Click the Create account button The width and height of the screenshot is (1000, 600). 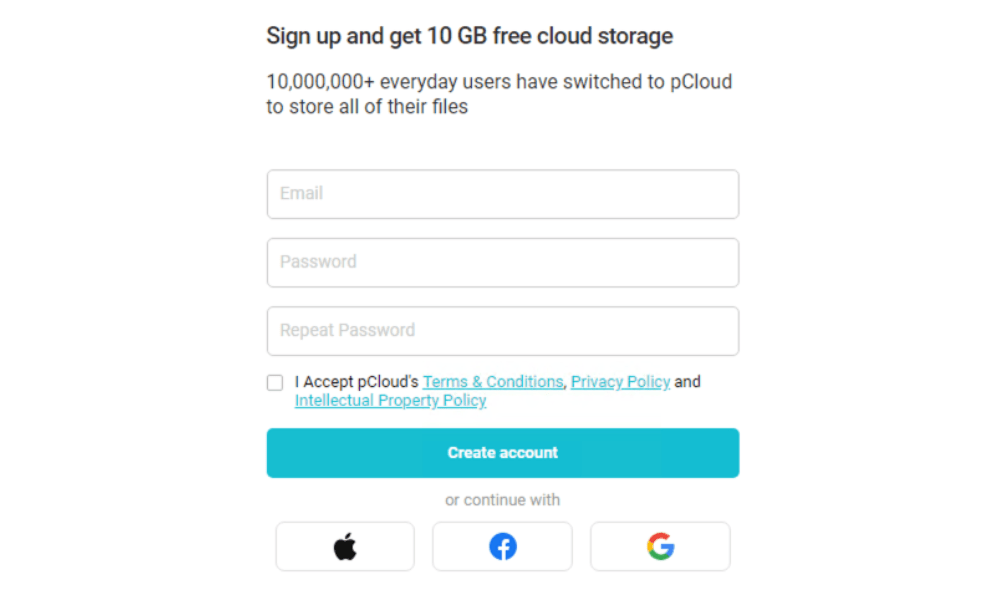(503, 453)
